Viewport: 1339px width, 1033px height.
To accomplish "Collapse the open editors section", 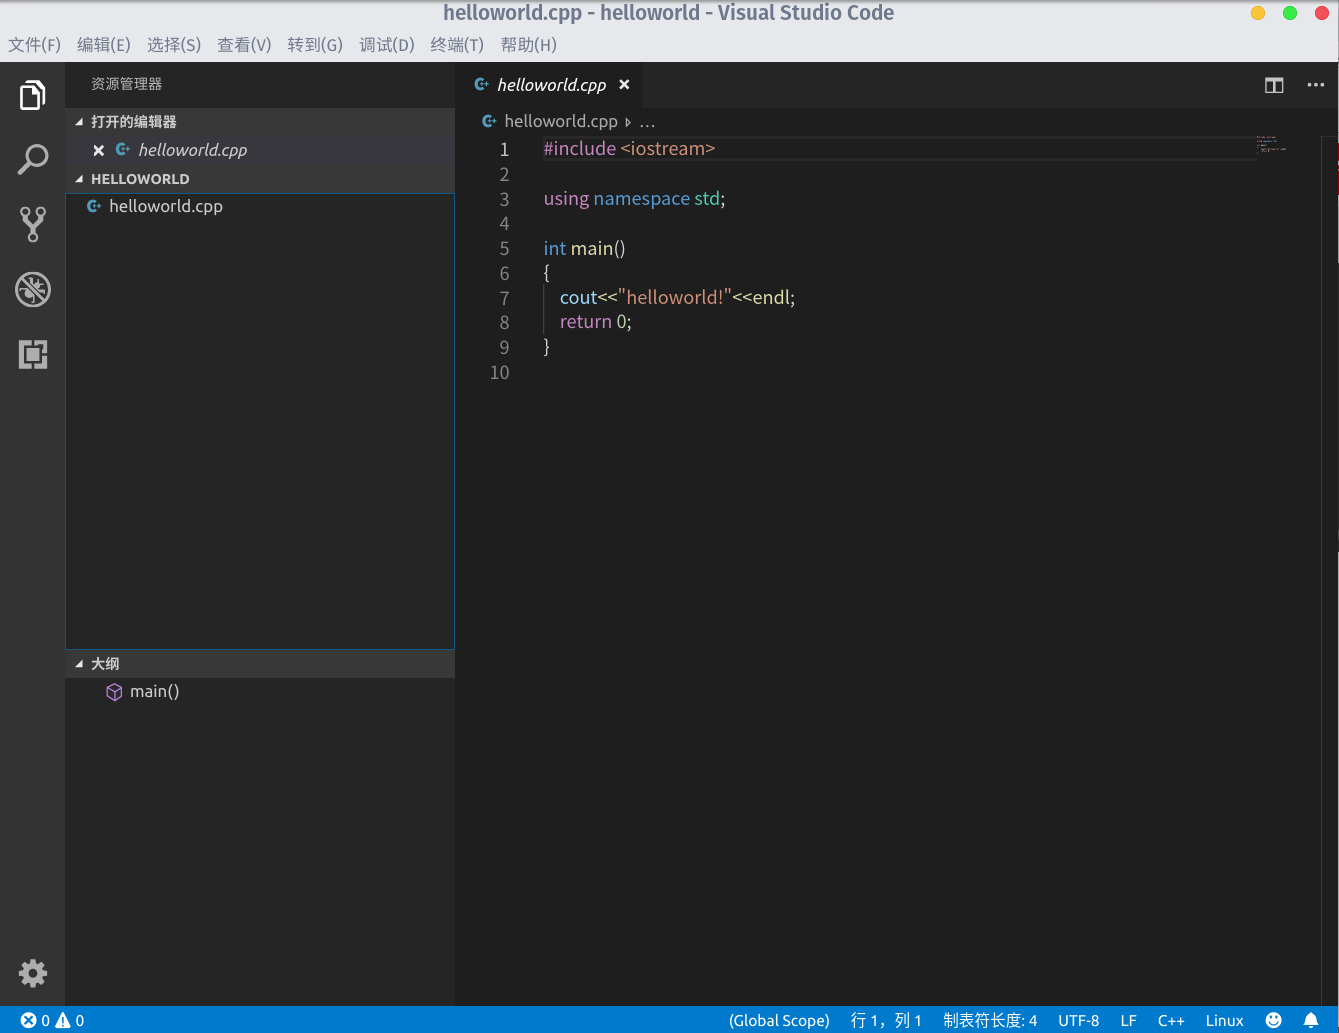I will (x=80, y=122).
